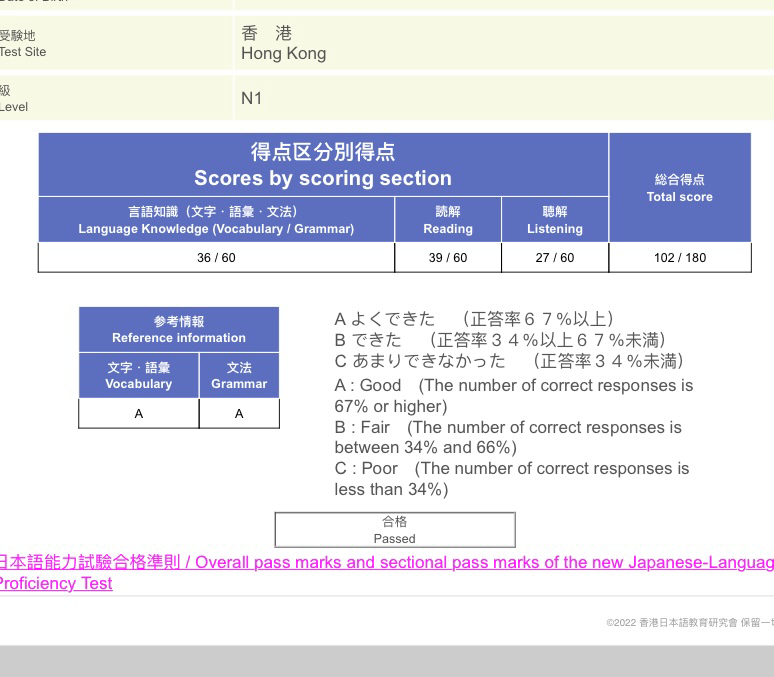Click the Japanese line 'A よくできた'

point(474,319)
